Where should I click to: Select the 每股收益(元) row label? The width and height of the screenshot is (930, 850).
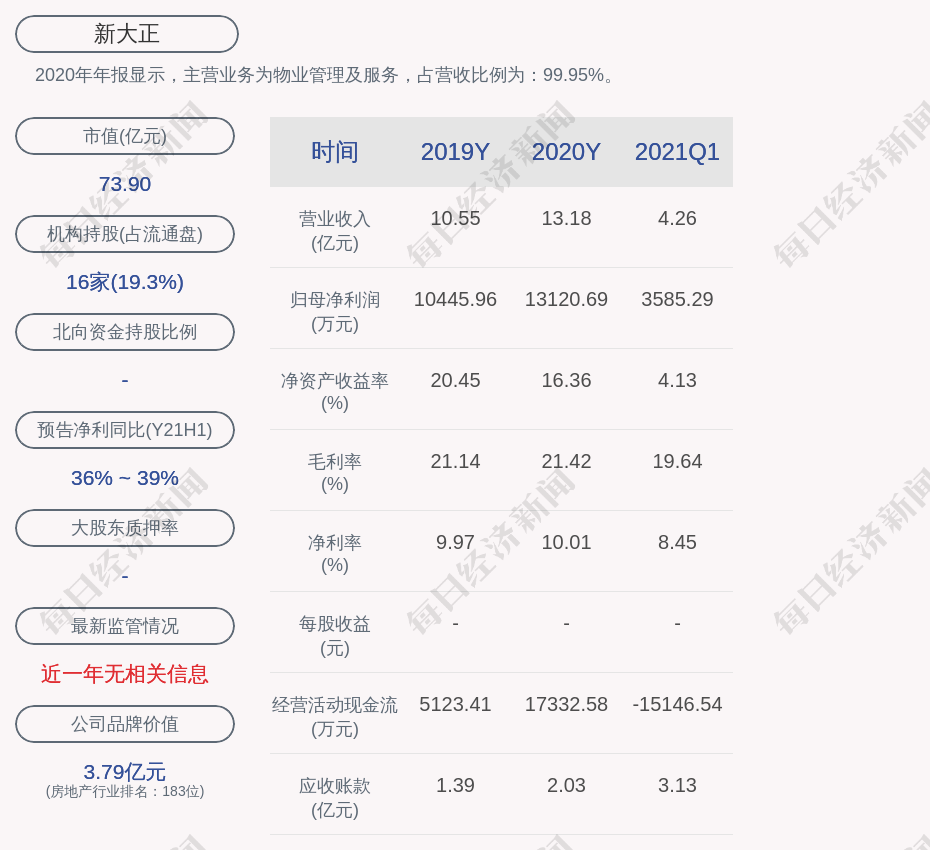(335, 636)
